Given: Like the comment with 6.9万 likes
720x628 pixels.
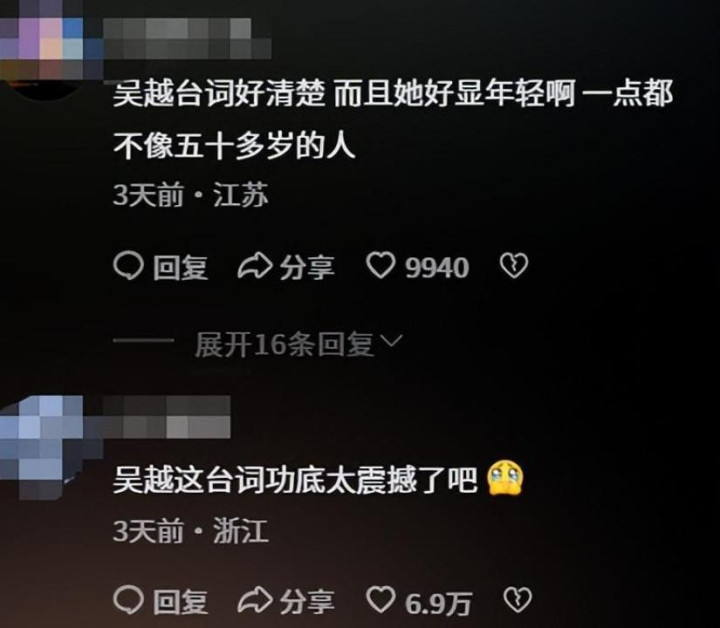Looking at the screenshot, I should point(381,600).
